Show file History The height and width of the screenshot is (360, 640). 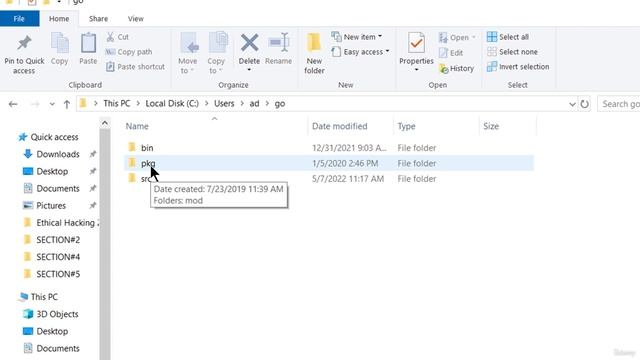456,68
